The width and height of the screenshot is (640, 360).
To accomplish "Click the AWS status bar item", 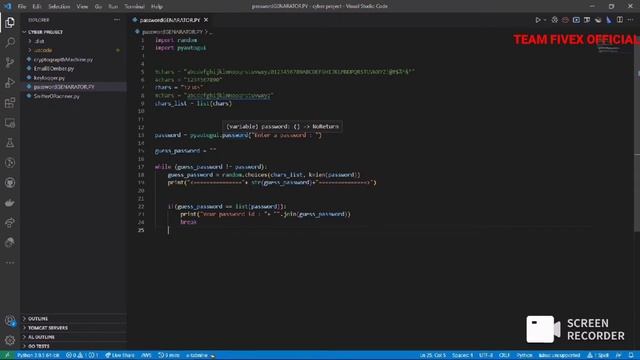I will (146, 356).
